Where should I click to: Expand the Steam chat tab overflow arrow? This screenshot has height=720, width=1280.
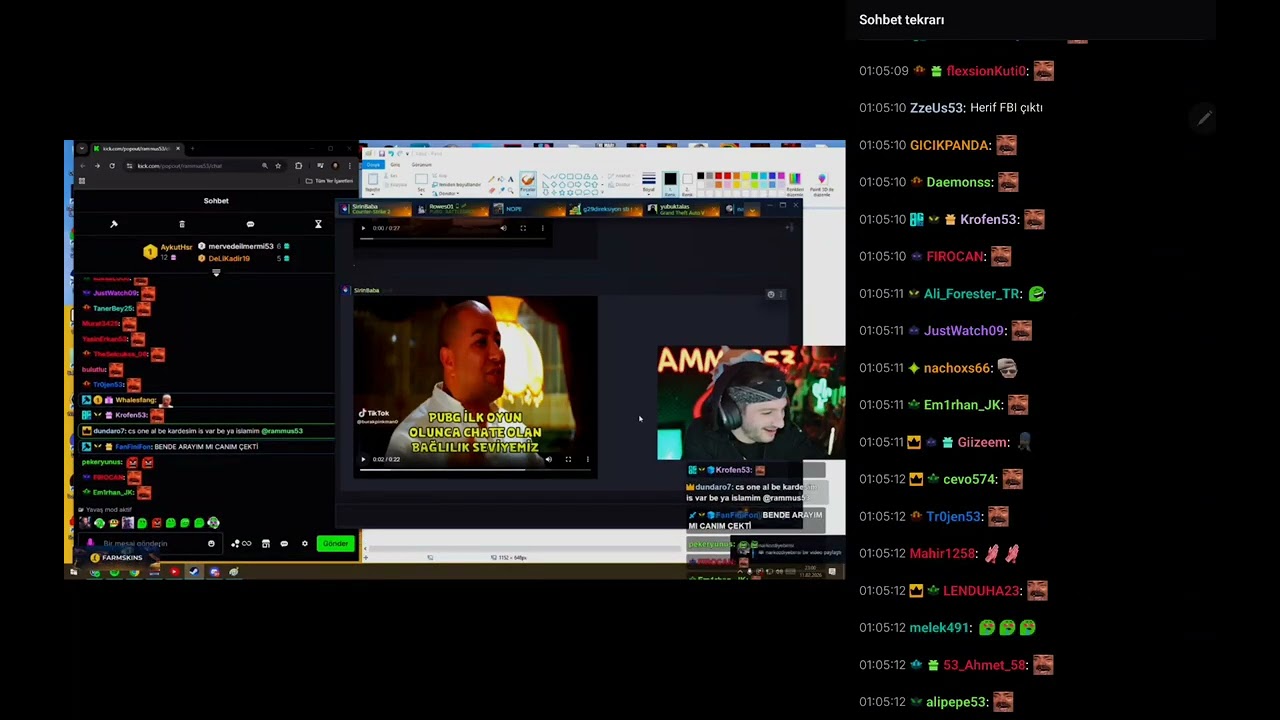pos(752,210)
